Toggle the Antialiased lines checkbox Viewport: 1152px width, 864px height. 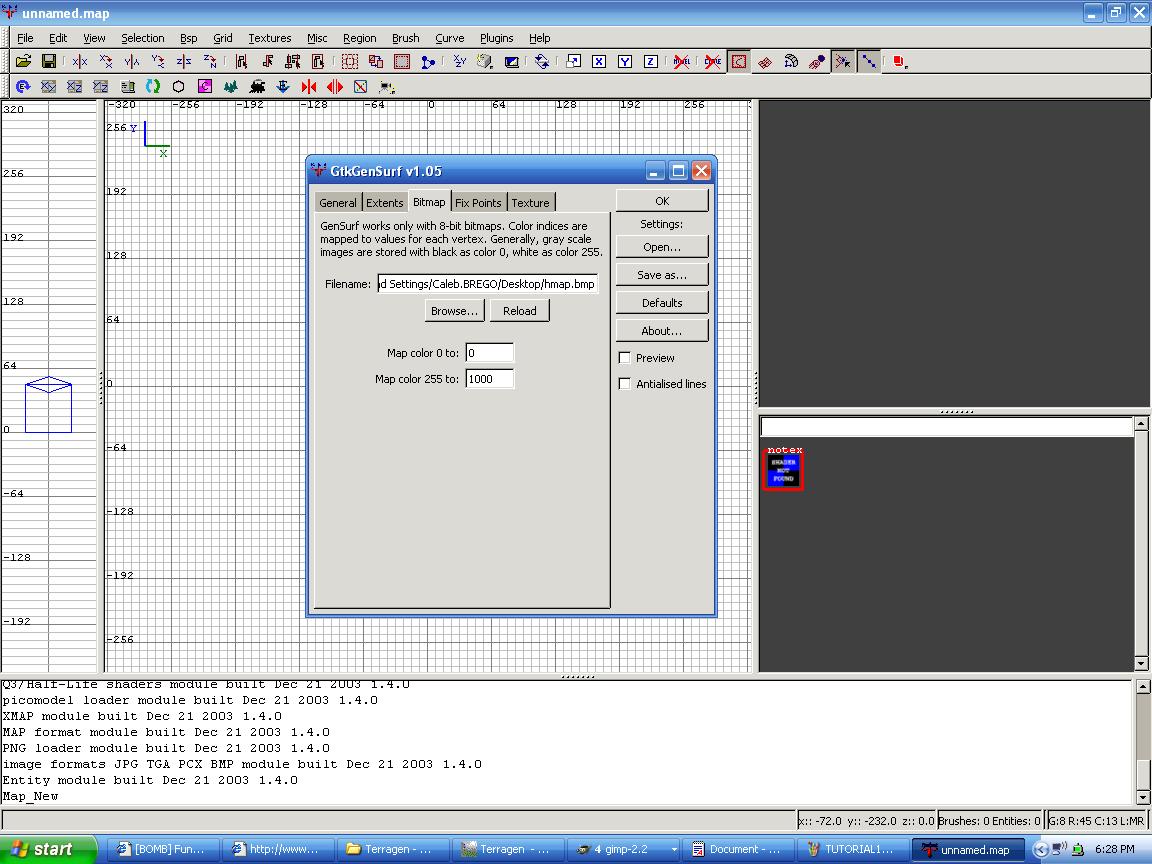click(625, 384)
